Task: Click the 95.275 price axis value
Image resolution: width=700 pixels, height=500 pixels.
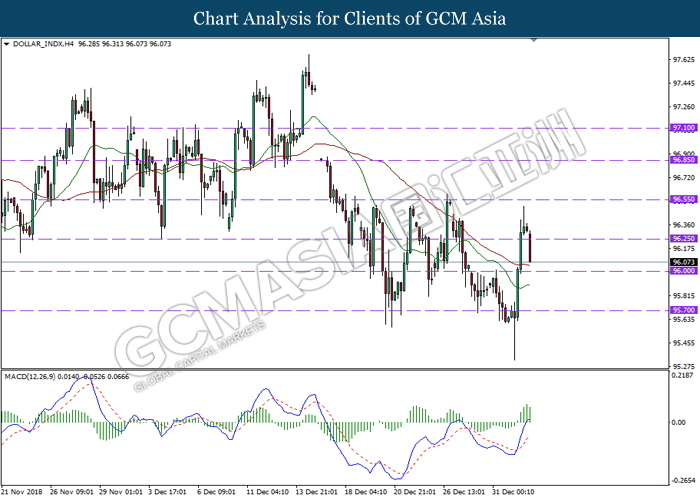Action: click(684, 367)
